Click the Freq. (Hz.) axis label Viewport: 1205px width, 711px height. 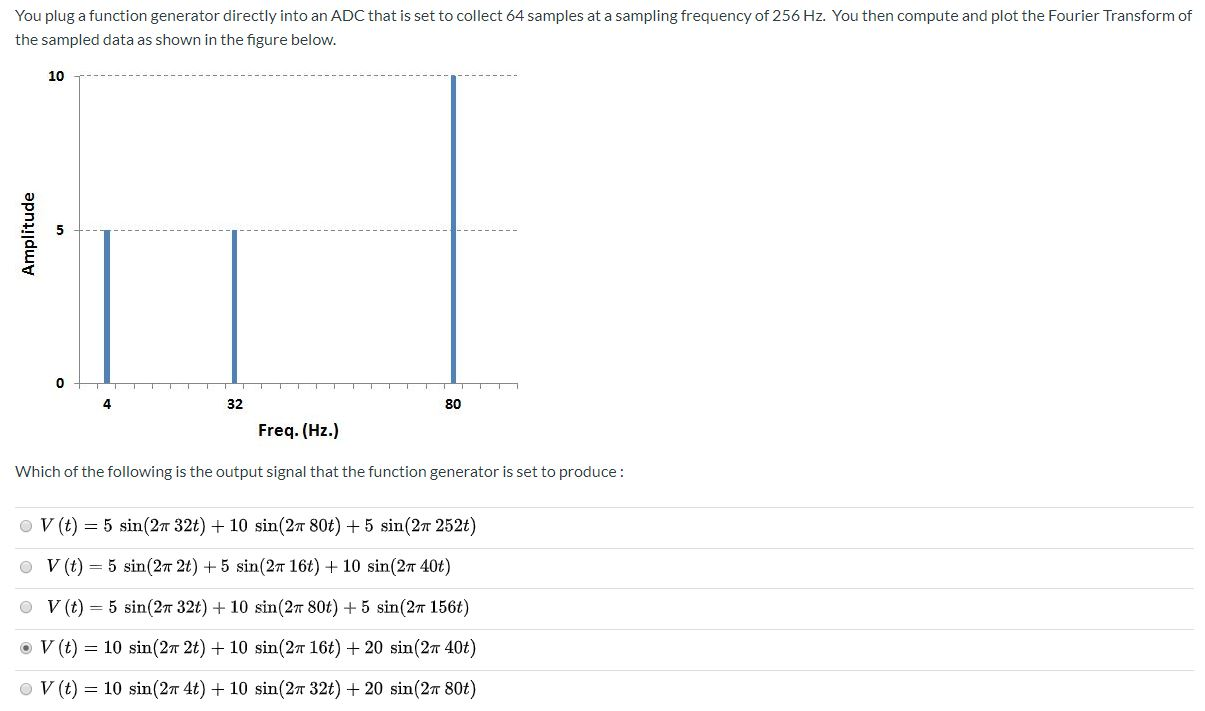pos(298,430)
